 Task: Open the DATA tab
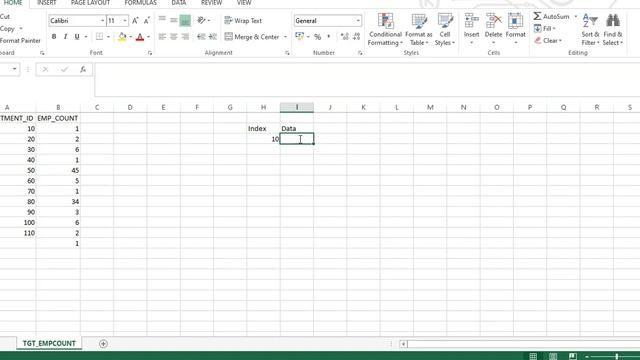pyautogui.click(x=179, y=3)
